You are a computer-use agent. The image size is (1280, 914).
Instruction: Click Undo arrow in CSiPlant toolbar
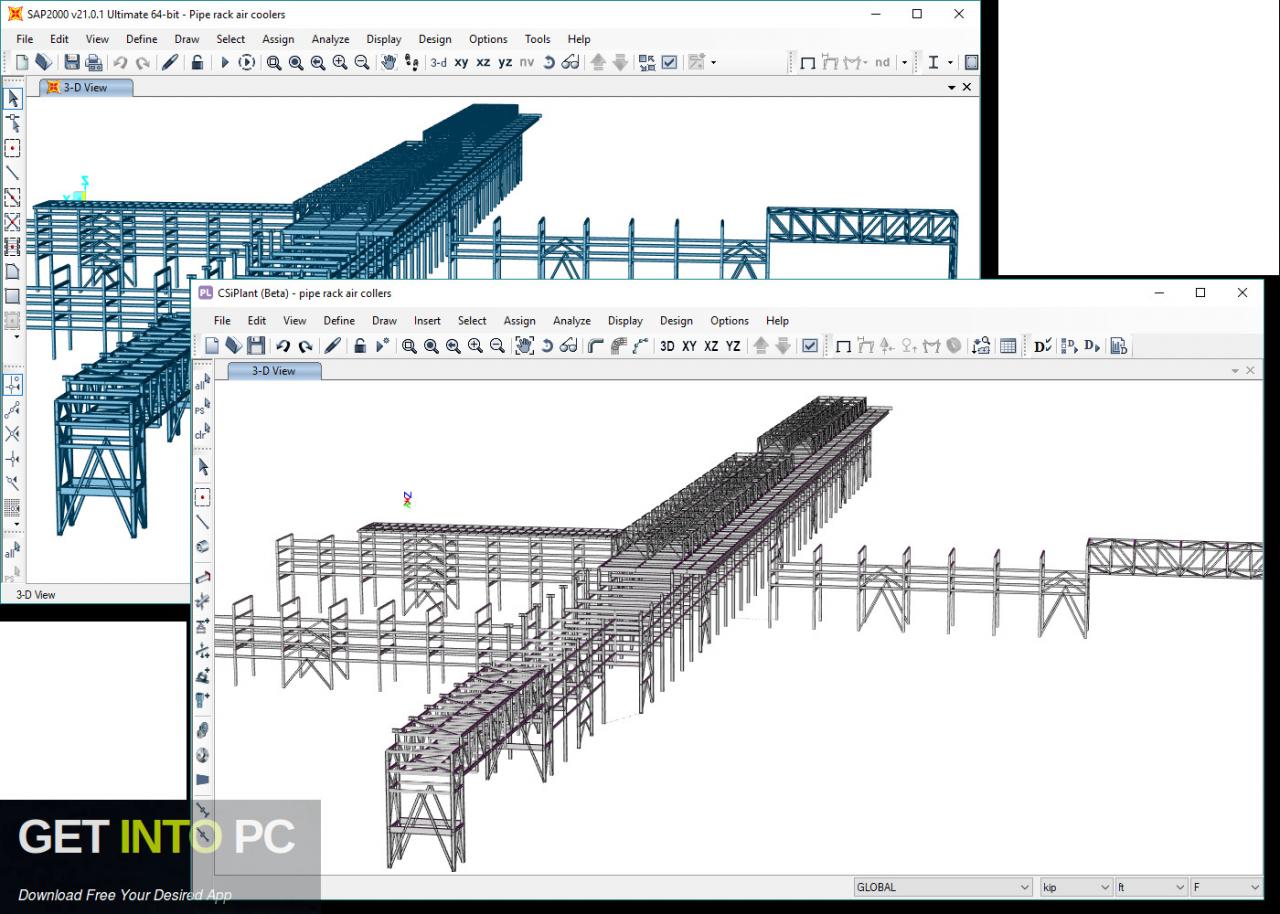click(x=283, y=346)
